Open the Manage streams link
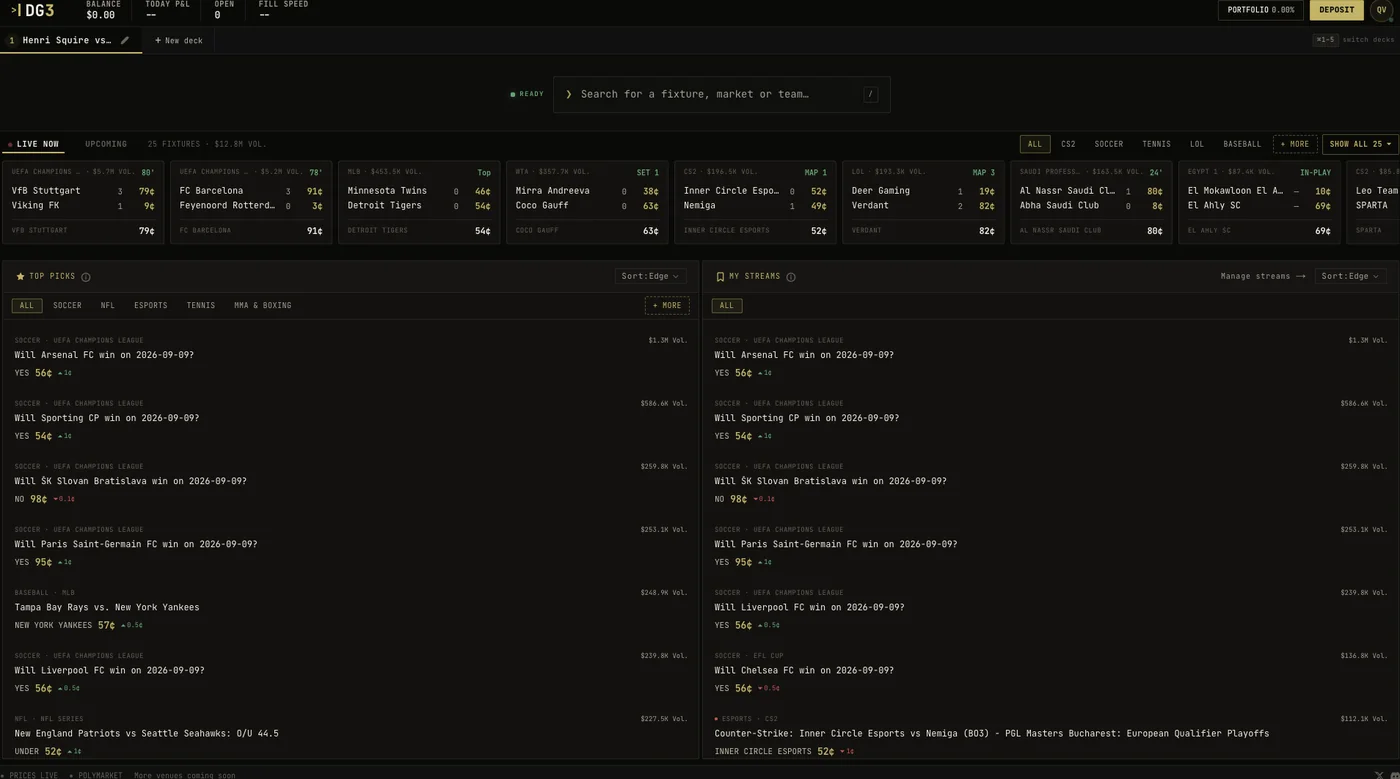Image resolution: width=1400 pixels, height=779 pixels. (x=1263, y=276)
